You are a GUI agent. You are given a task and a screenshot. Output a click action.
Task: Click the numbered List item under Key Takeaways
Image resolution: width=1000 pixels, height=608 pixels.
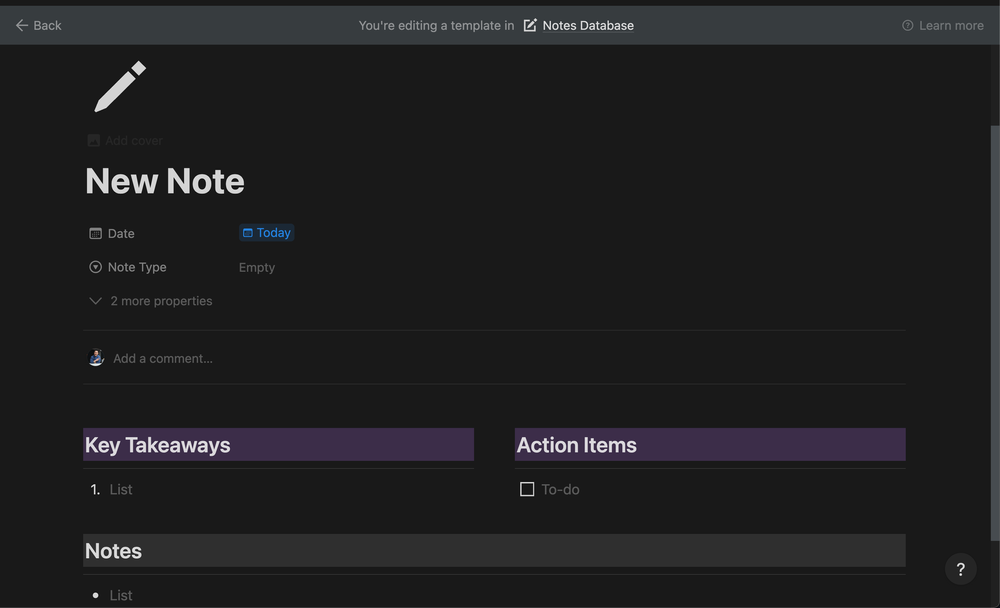tap(120, 489)
